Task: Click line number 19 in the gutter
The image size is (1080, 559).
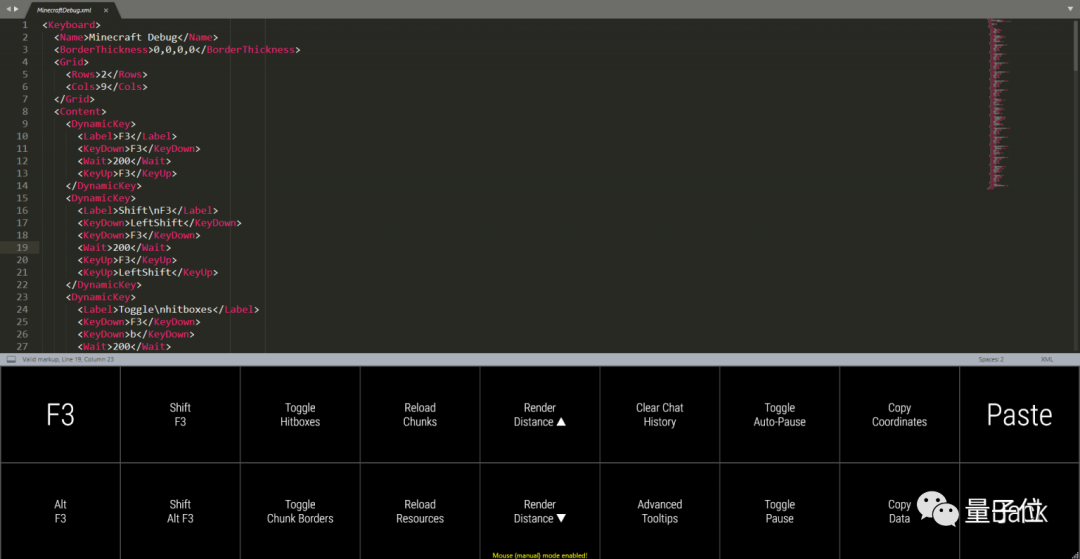Action: (23, 247)
